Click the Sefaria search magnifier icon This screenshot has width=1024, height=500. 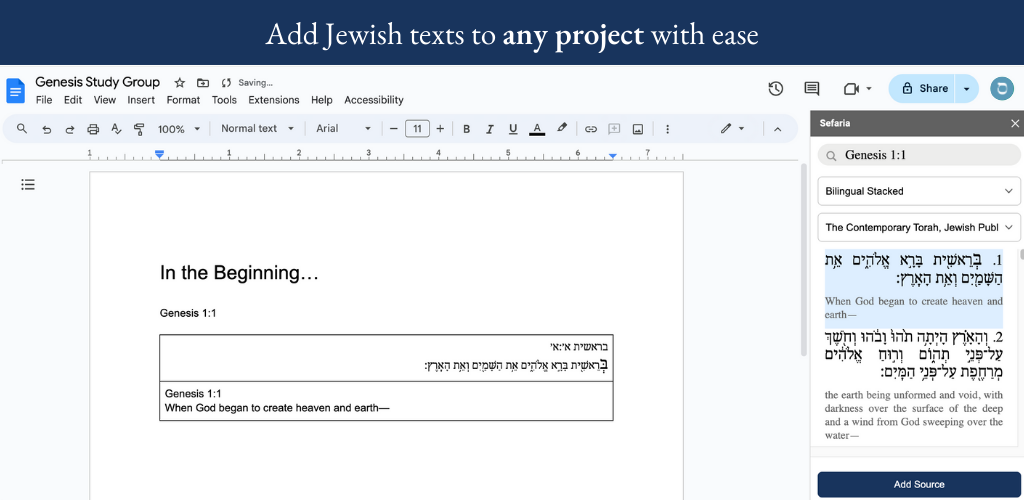(831, 155)
